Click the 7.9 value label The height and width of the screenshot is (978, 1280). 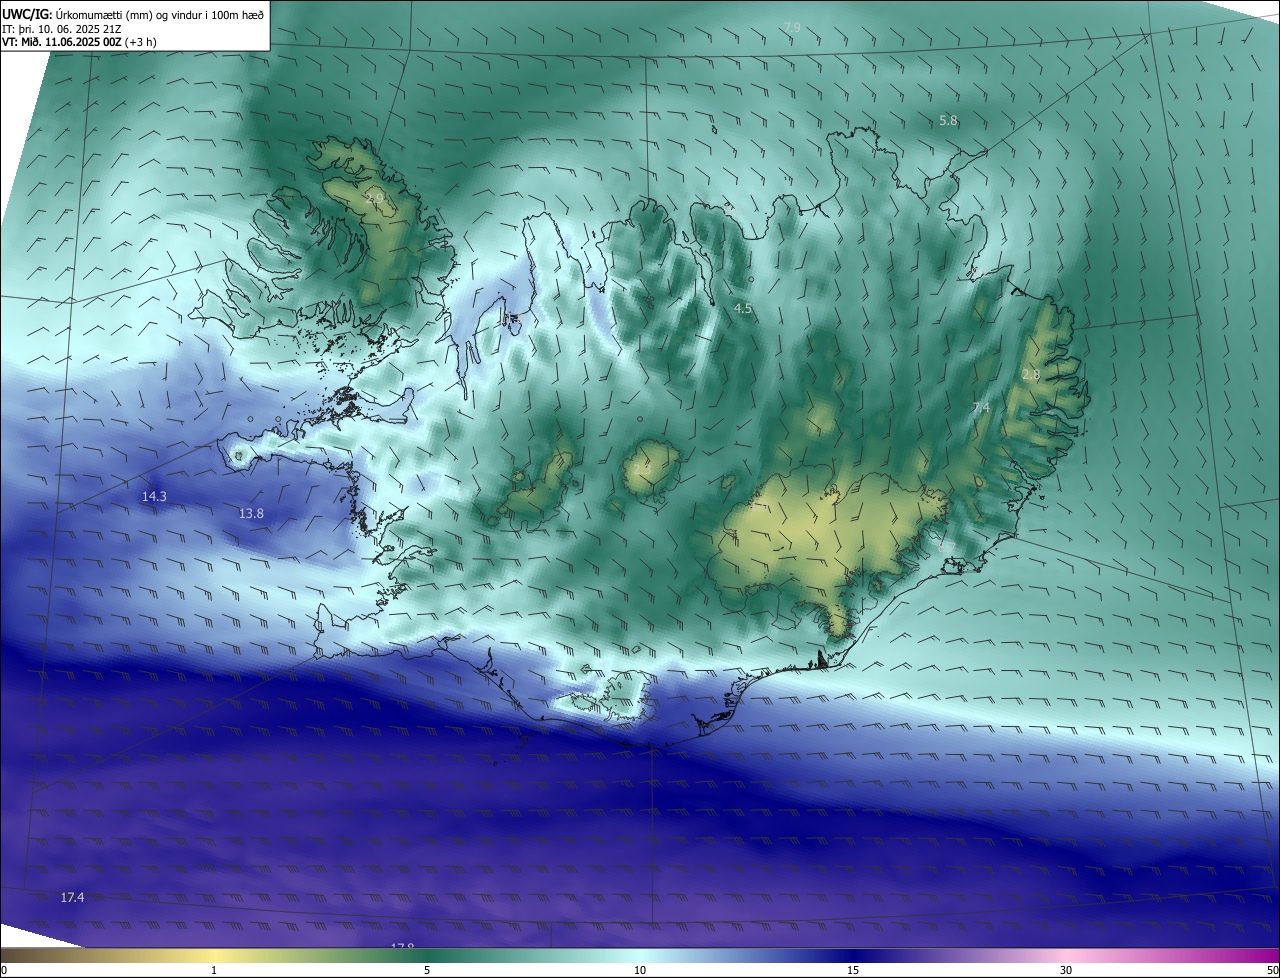(x=792, y=27)
